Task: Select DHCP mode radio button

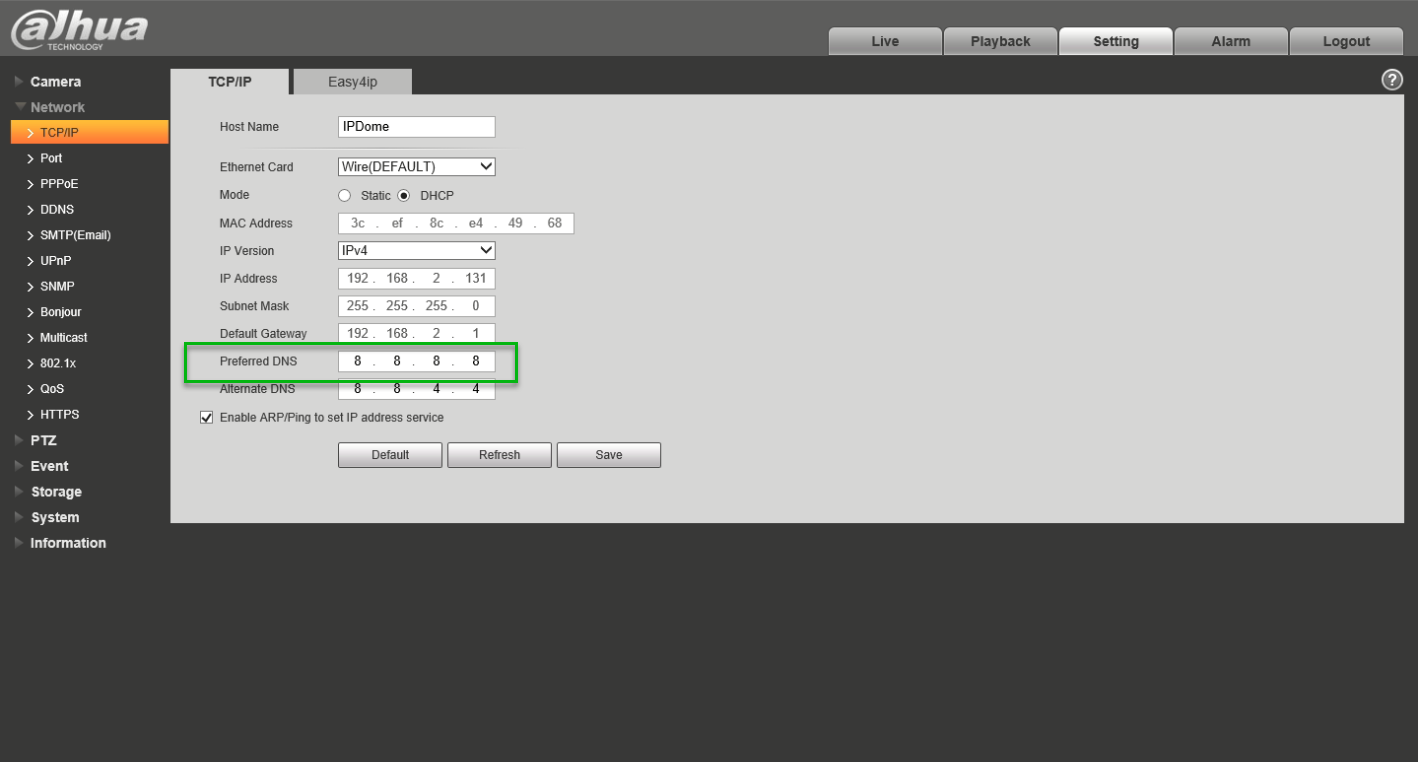Action: 405,196
